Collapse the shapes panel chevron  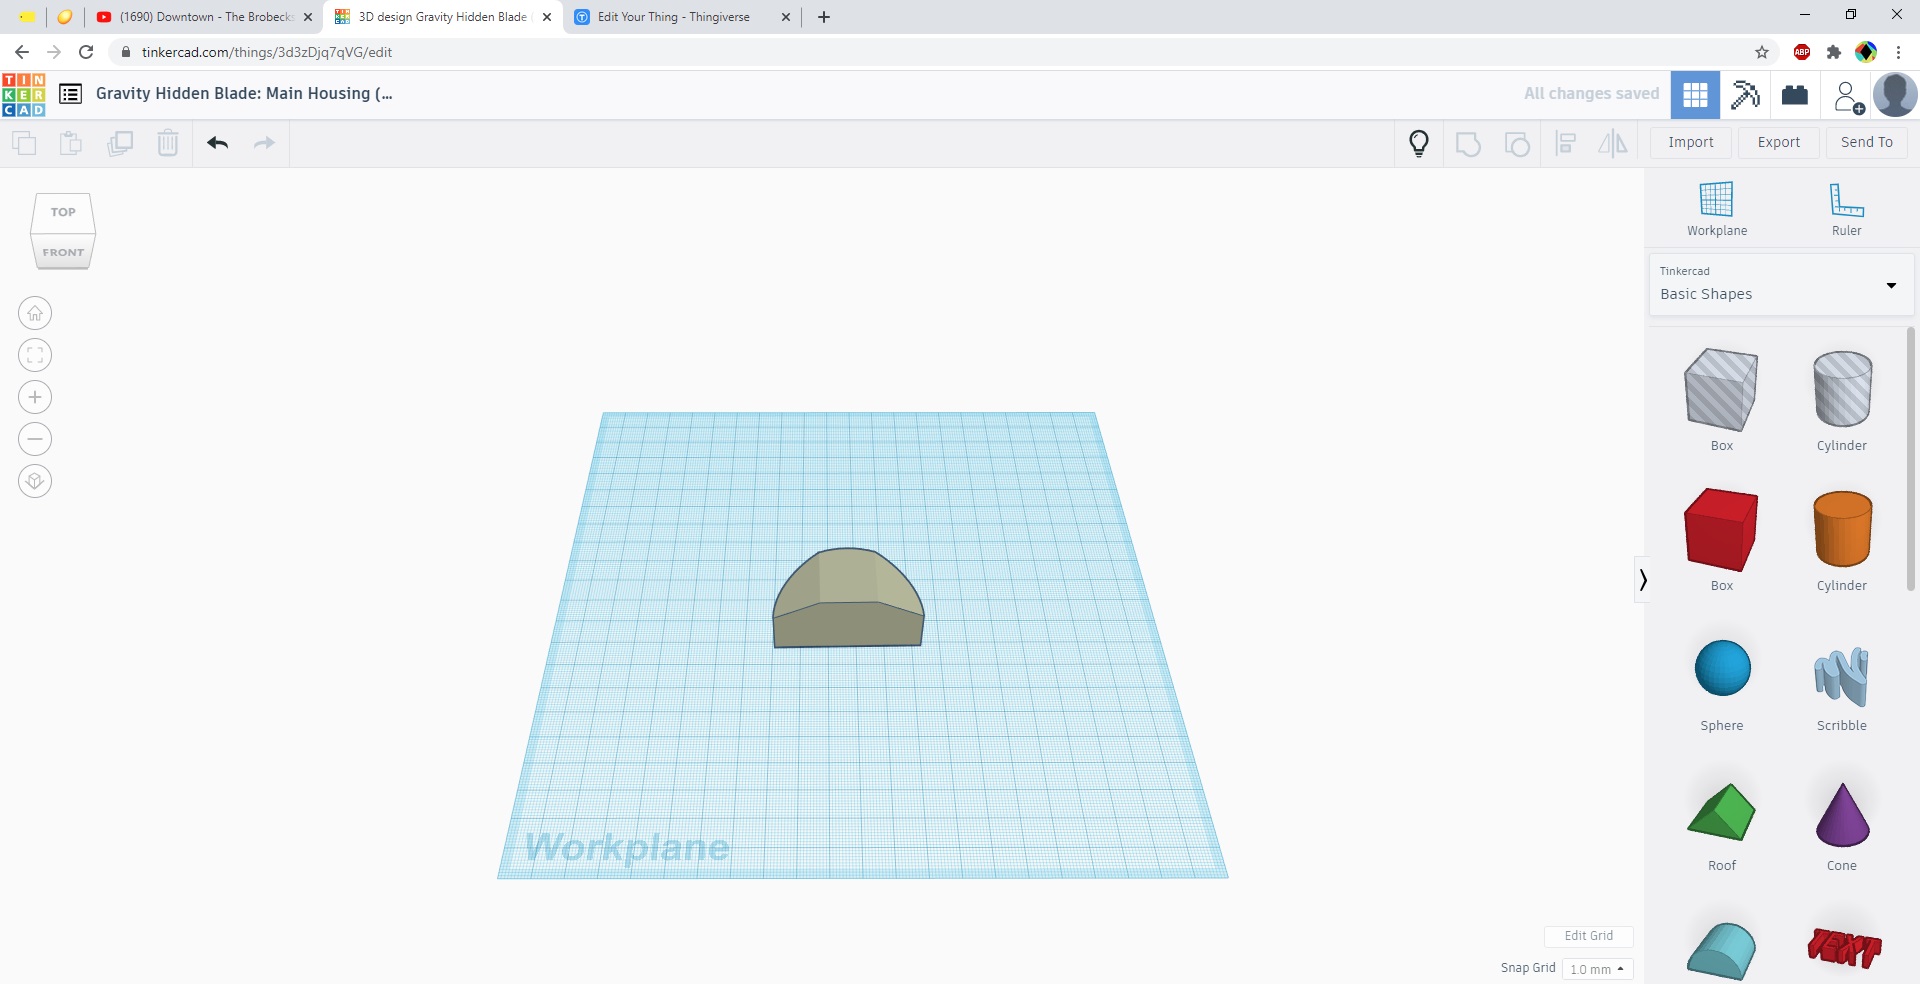pos(1642,579)
